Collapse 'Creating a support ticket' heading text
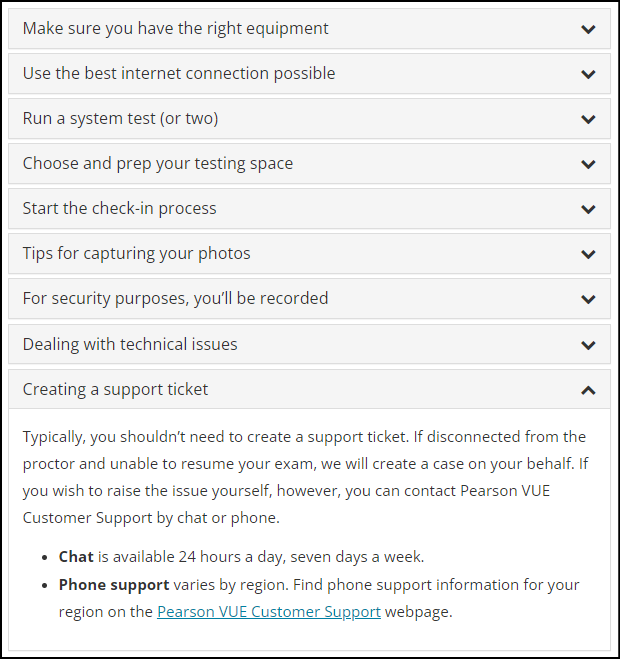Screen dimensions: 620x659 tap(115, 390)
